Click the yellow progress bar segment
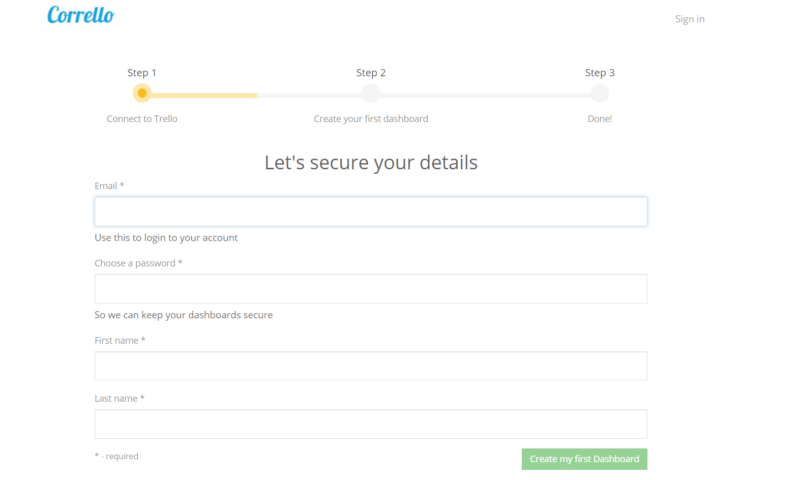The width and height of the screenshot is (800, 480). click(205, 95)
